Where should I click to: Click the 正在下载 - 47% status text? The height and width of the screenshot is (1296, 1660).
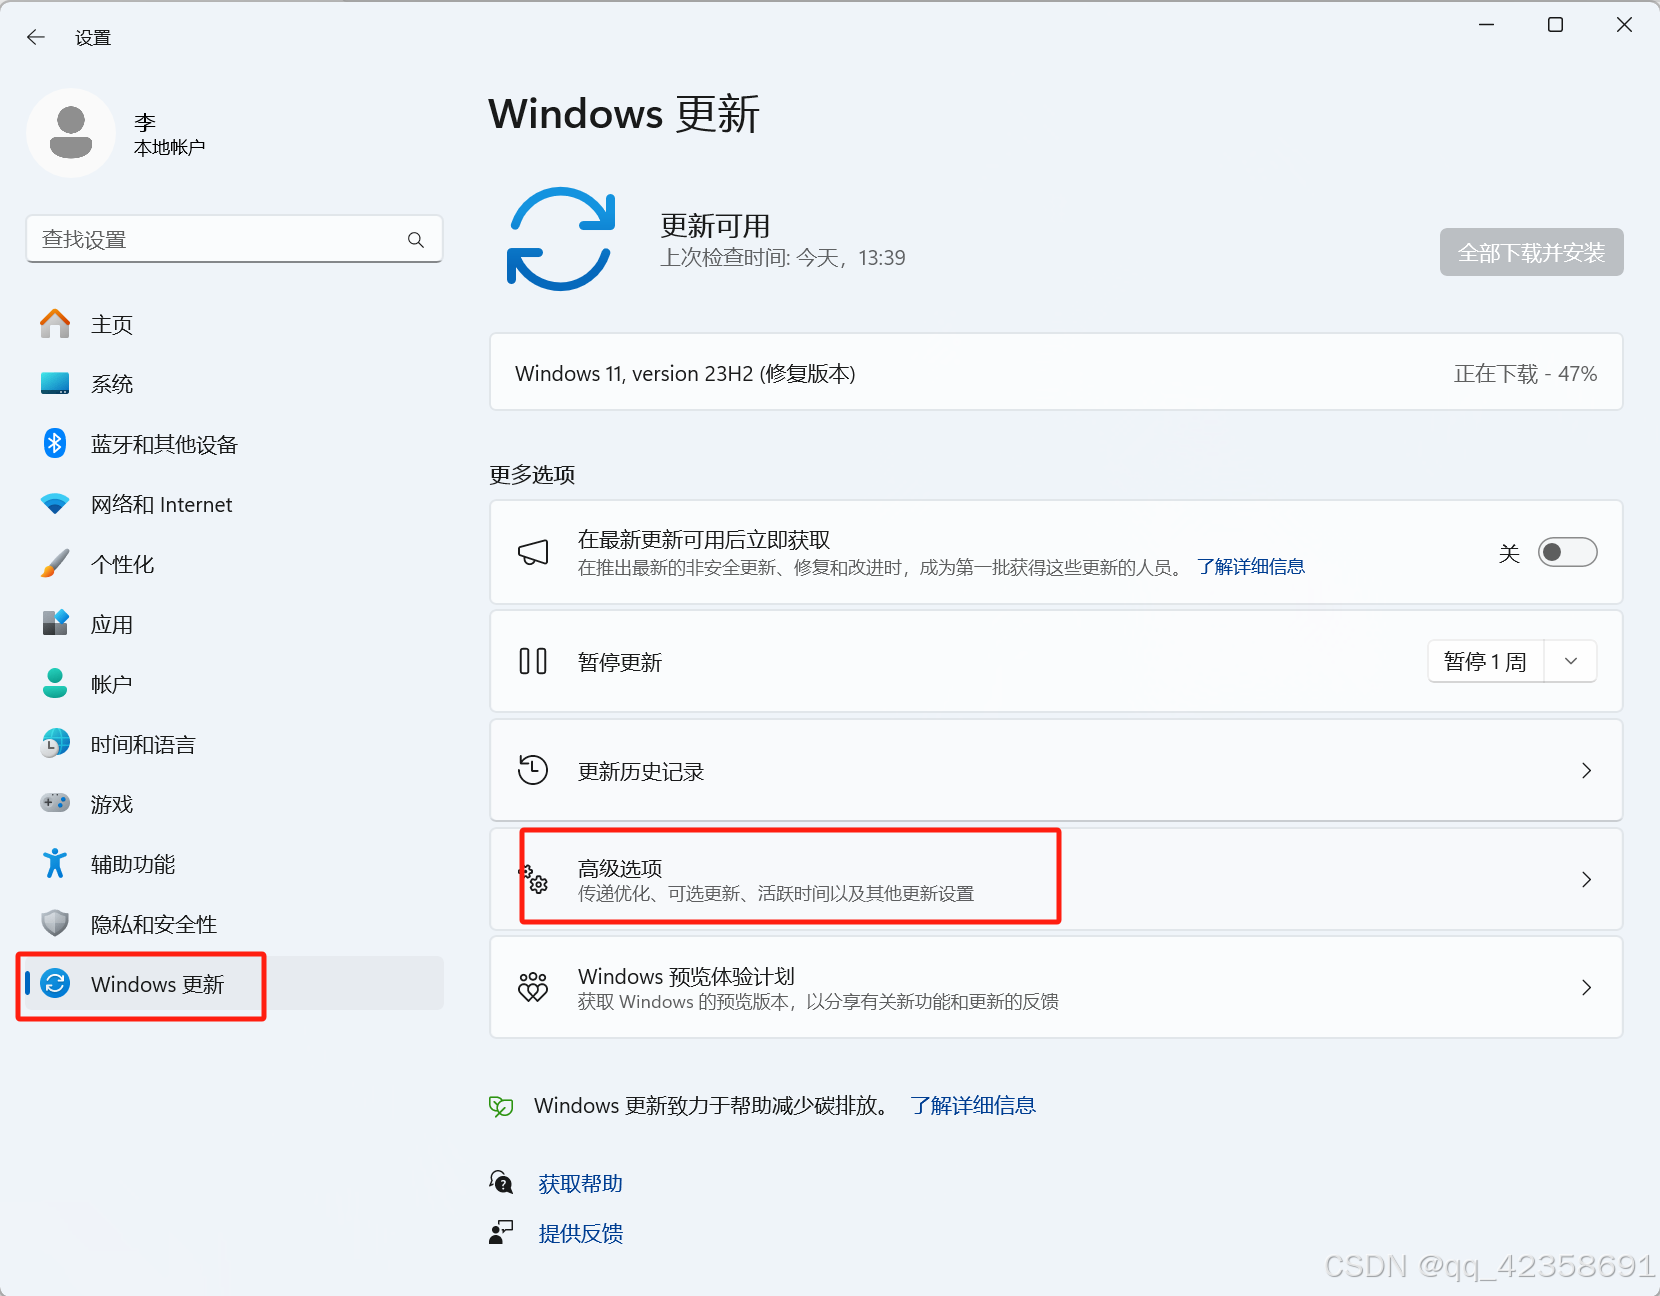(x=1525, y=374)
